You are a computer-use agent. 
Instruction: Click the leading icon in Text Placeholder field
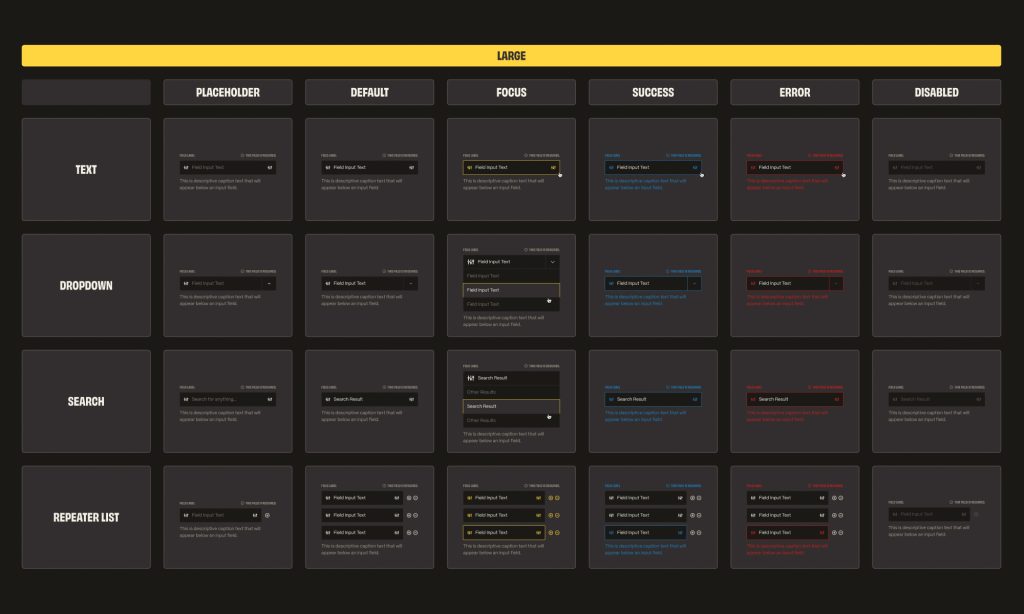(186, 167)
